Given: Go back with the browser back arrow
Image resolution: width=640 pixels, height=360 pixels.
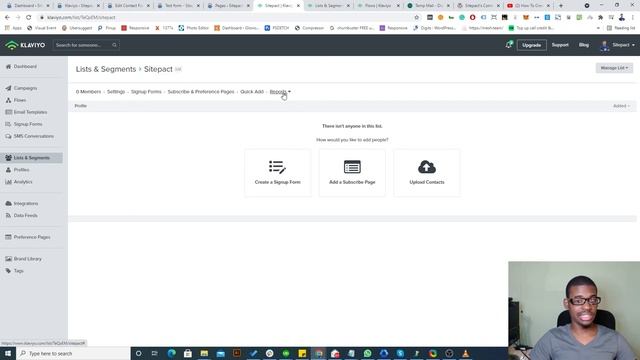Looking at the screenshot, I should (x=7, y=18).
